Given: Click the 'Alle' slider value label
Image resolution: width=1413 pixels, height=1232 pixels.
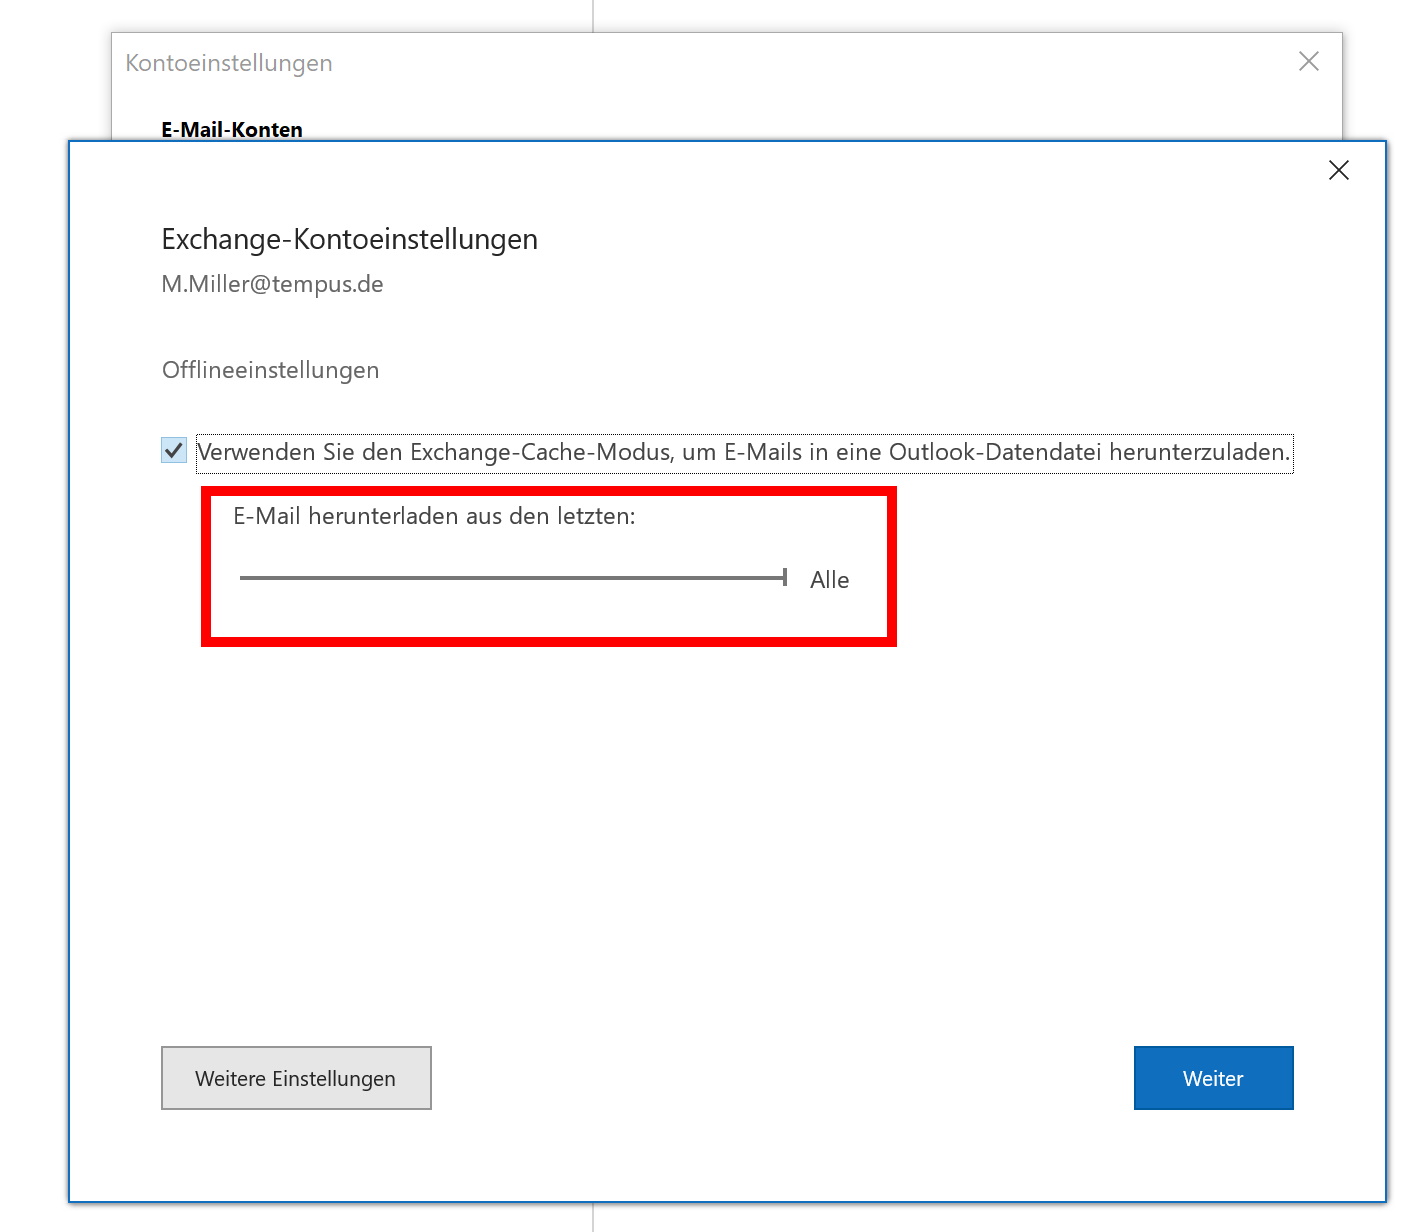Looking at the screenshot, I should click(829, 580).
